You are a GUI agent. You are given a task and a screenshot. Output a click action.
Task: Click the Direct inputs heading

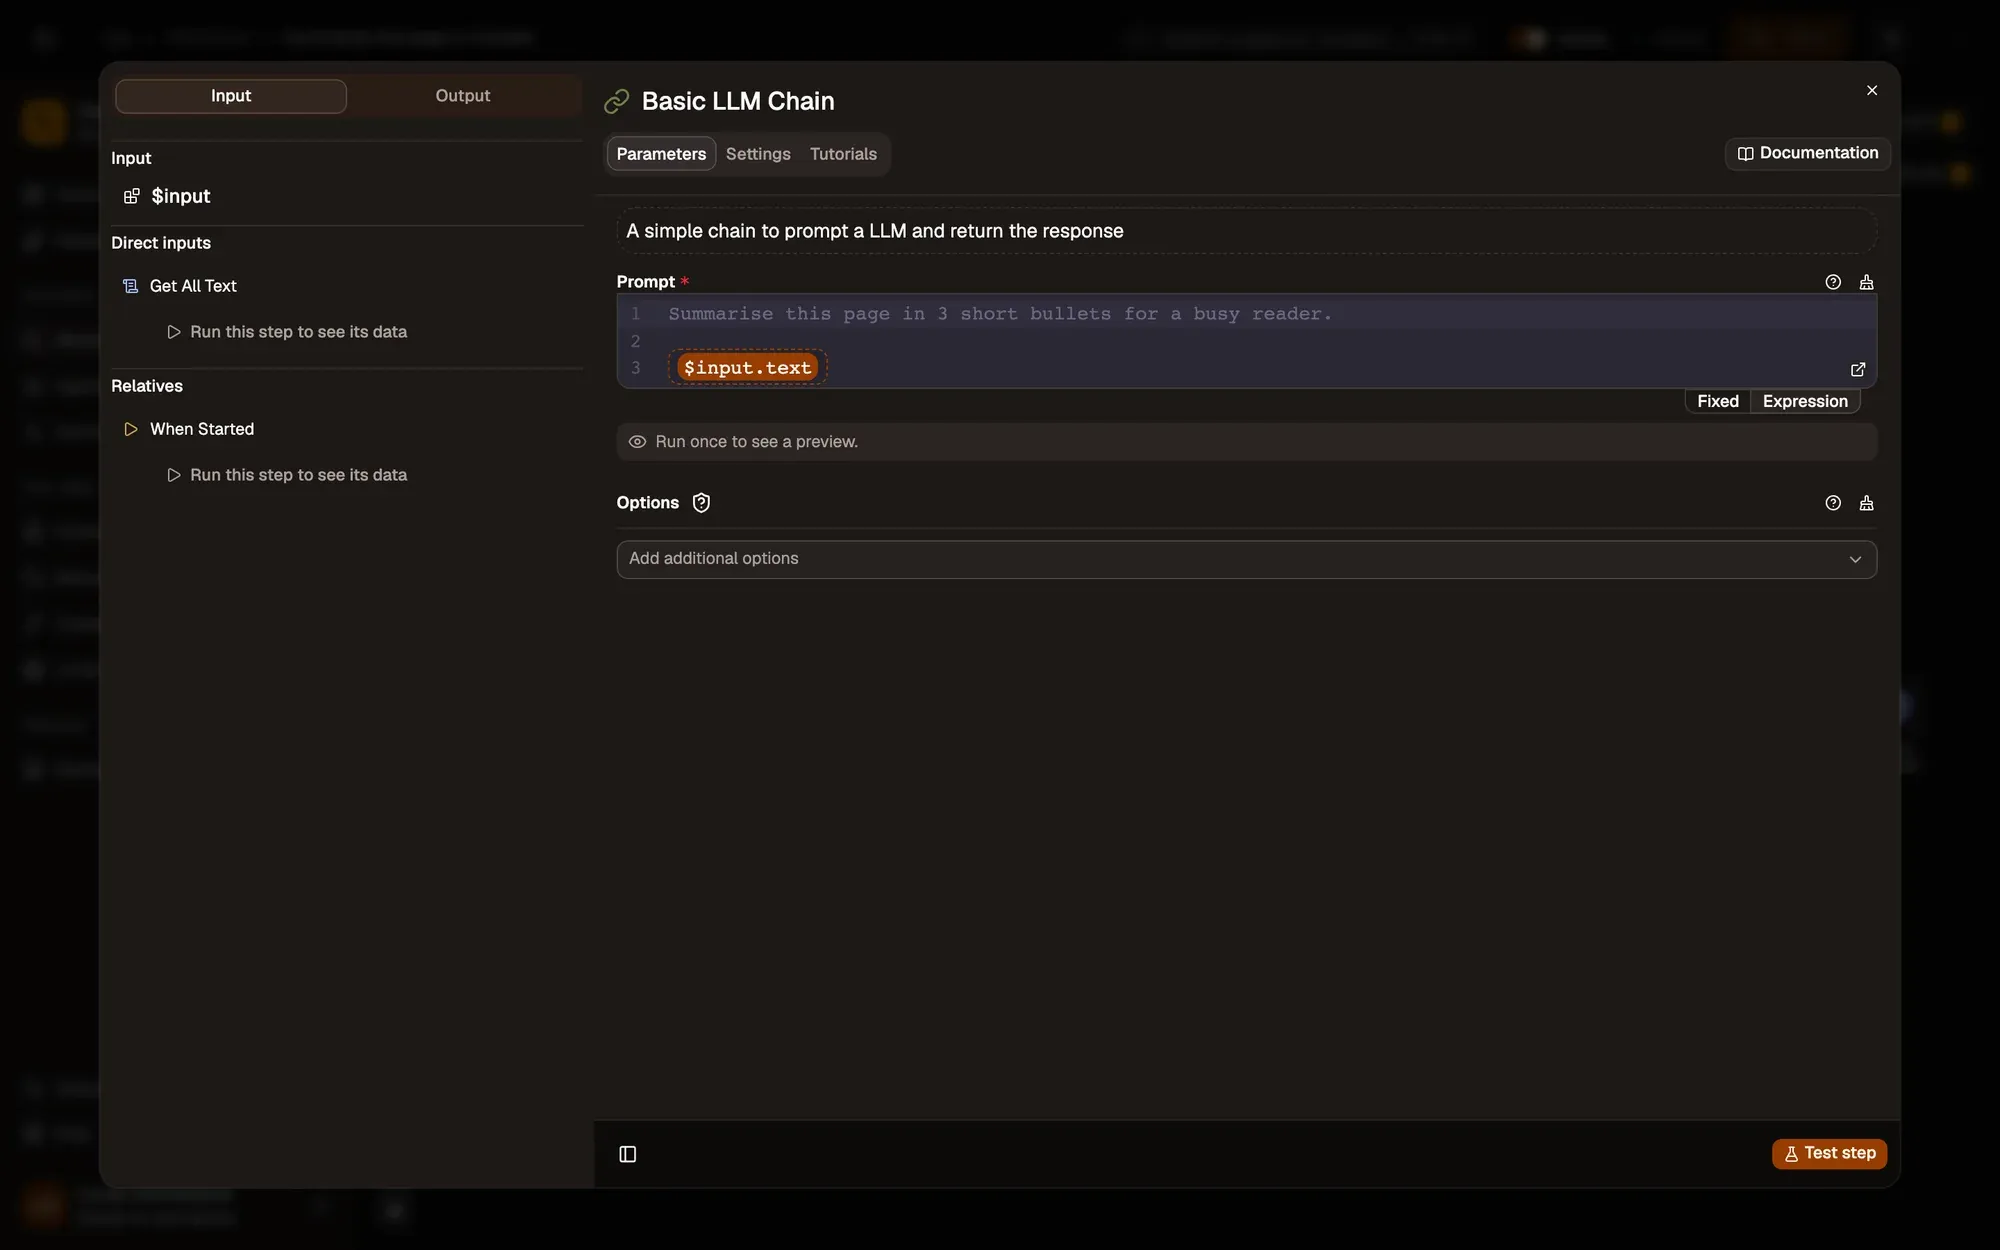161,243
